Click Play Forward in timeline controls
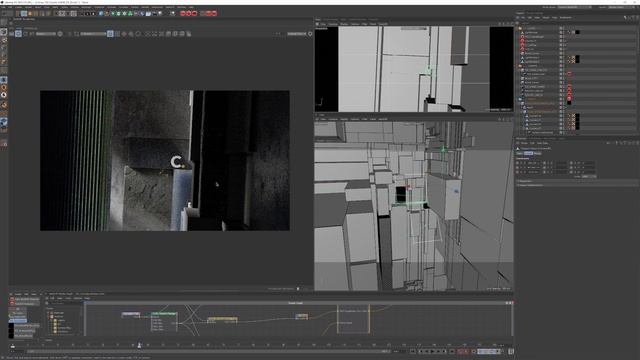Screen dimensions: 640x360 coord(432,351)
